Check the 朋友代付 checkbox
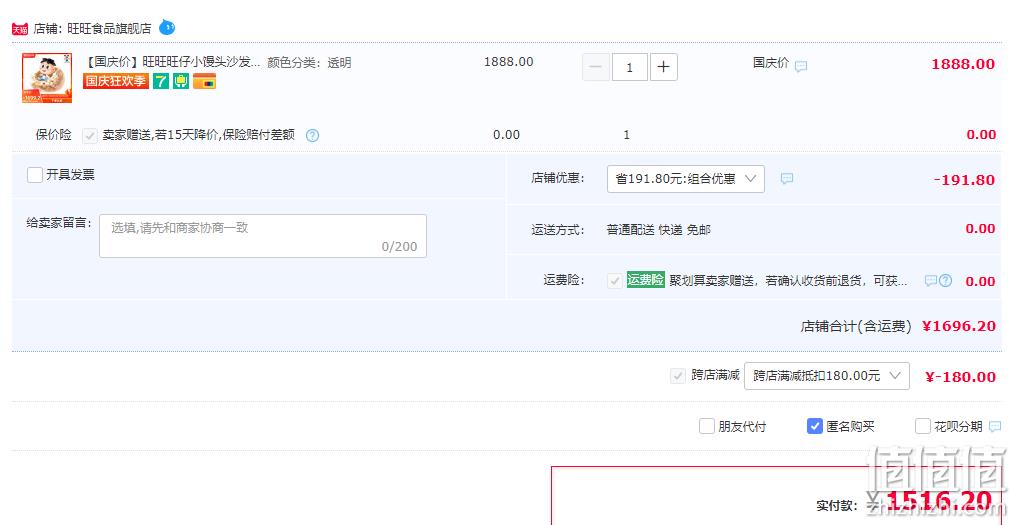The image size is (1016, 525). pyautogui.click(x=706, y=426)
